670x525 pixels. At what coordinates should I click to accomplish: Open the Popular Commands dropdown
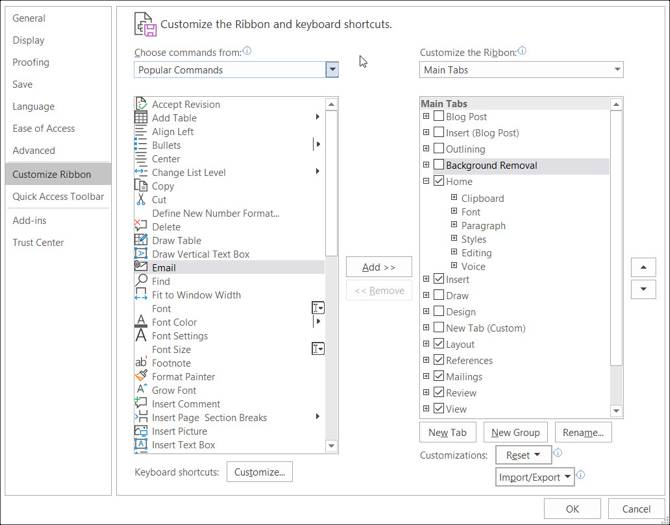point(332,70)
